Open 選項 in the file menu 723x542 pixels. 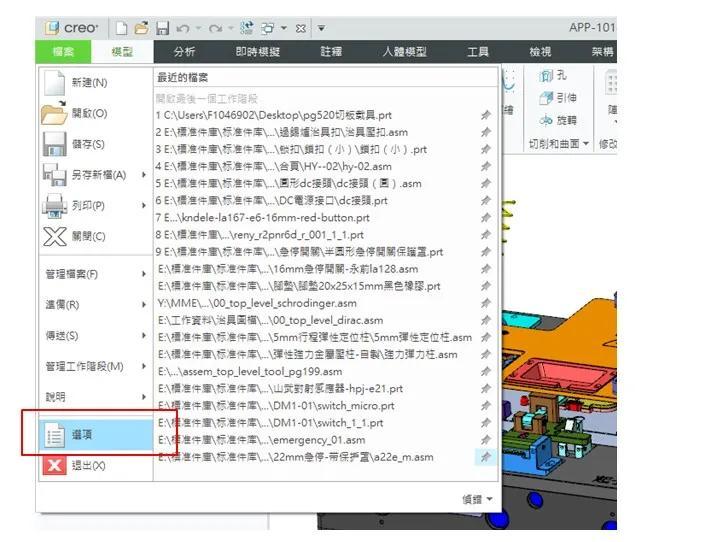96,435
